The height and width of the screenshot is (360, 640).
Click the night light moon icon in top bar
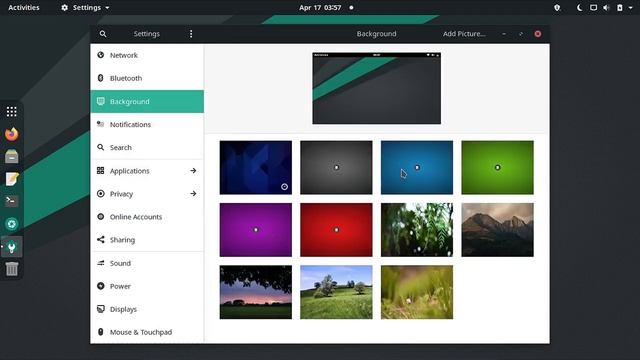pos(579,7)
